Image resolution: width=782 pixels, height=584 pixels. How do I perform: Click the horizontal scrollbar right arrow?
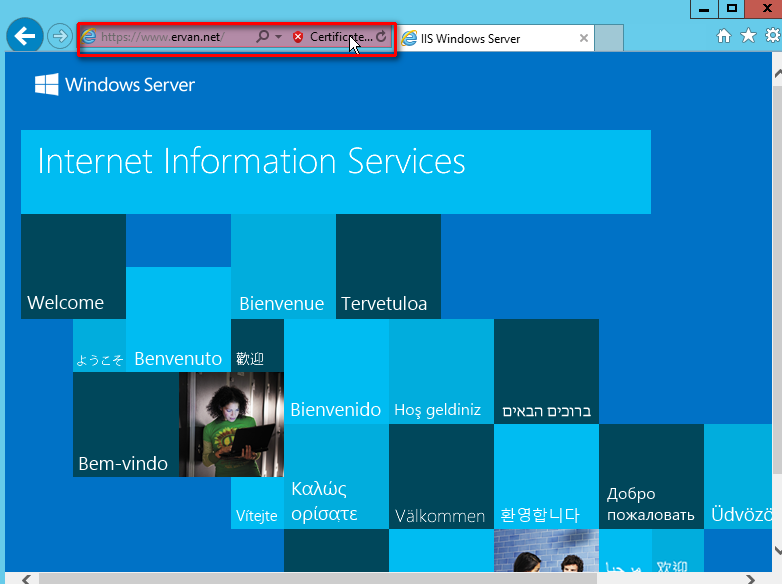751,579
